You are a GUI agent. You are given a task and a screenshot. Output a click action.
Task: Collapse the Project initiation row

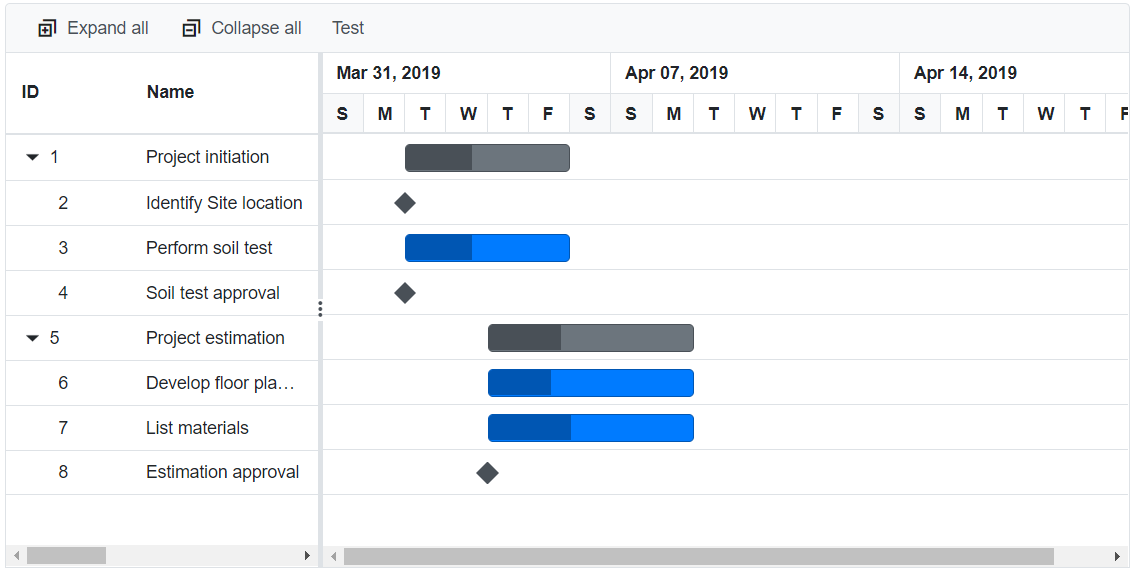coord(33,157)
